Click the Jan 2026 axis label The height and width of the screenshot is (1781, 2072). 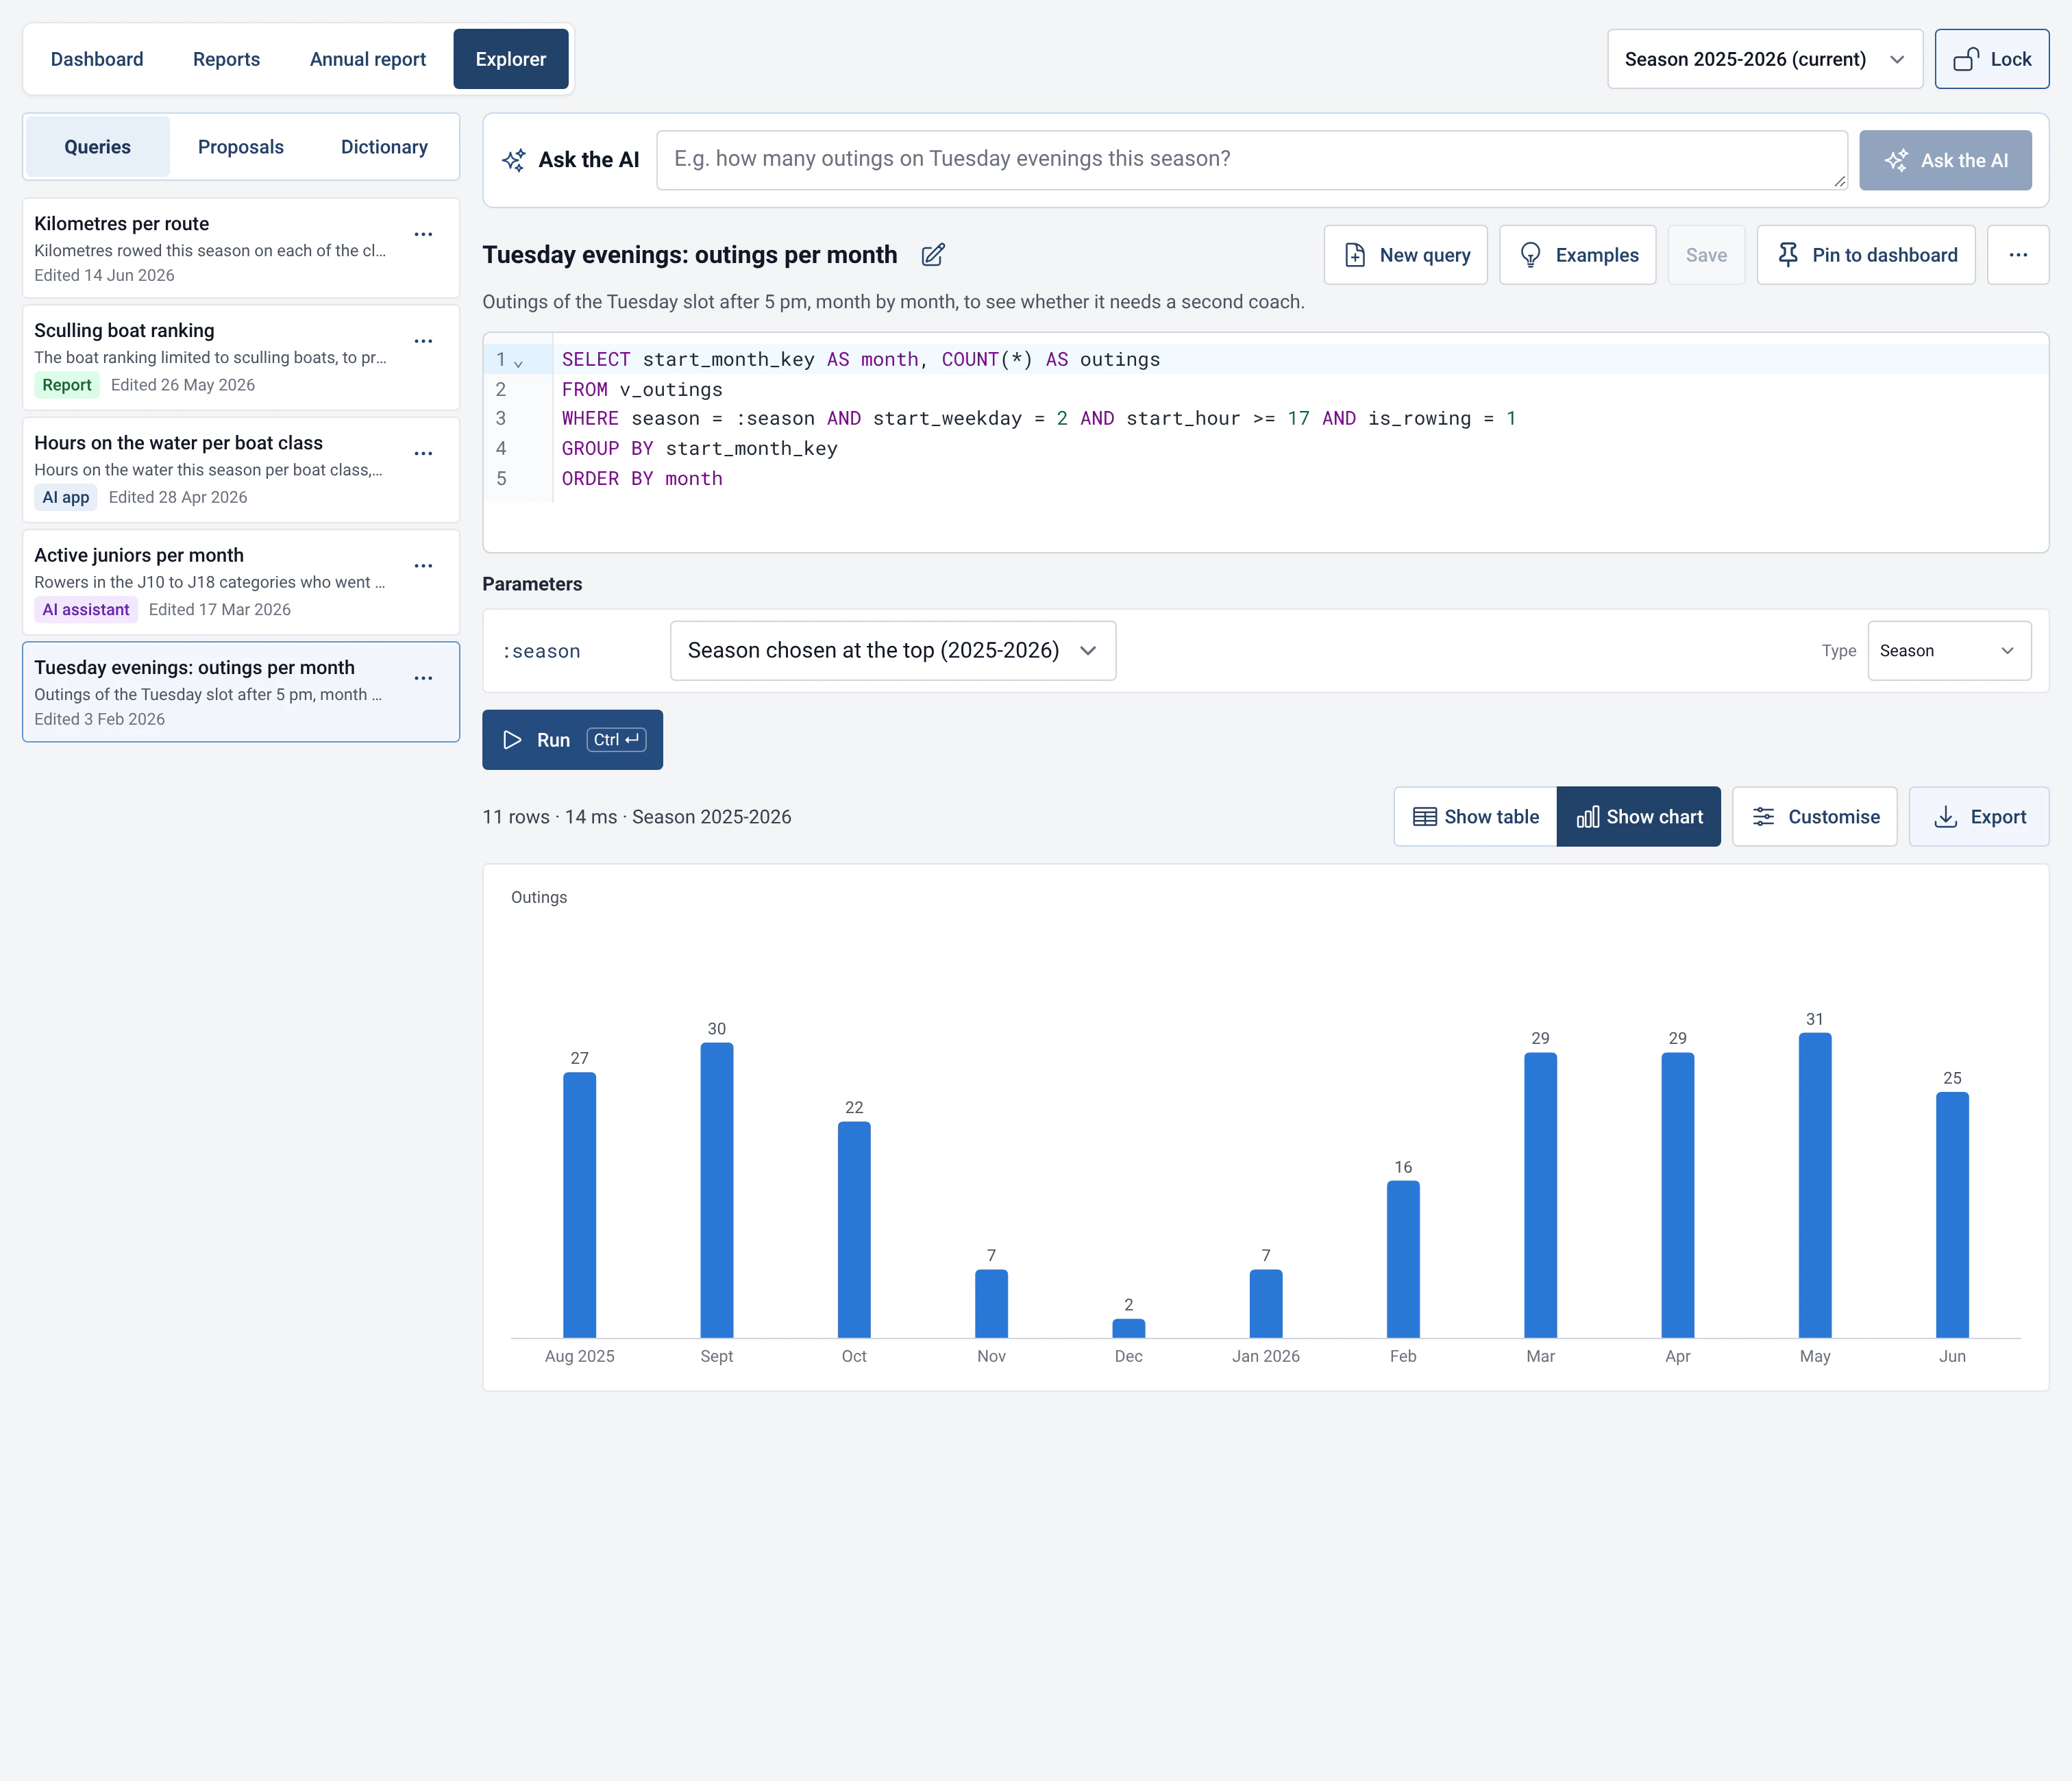point(1266,1356)
